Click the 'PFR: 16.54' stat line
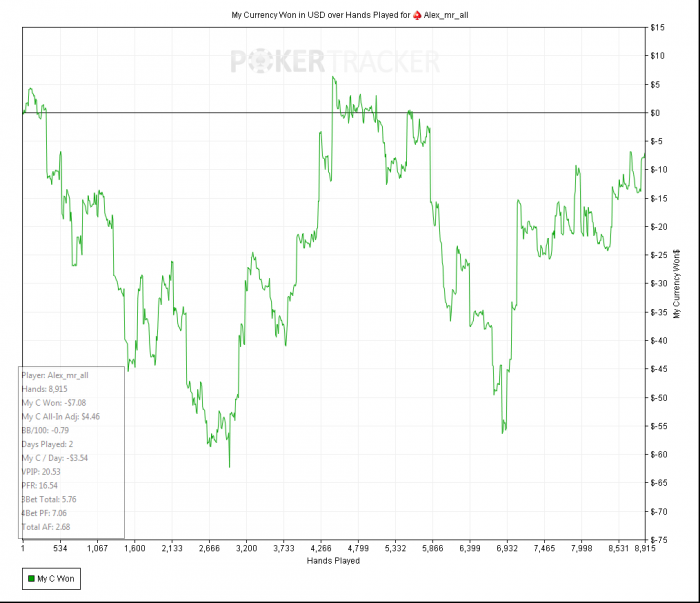Image resolution: width=700 pixels, height=603 pixels. (39, 486)
